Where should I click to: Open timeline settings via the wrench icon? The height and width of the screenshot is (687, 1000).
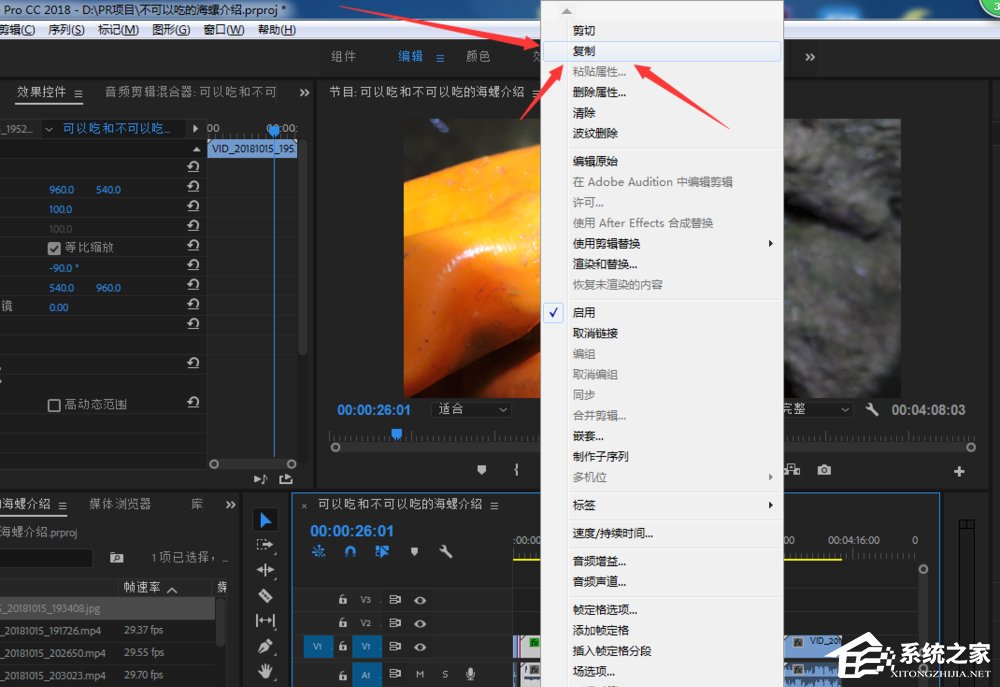pos(444,551)
